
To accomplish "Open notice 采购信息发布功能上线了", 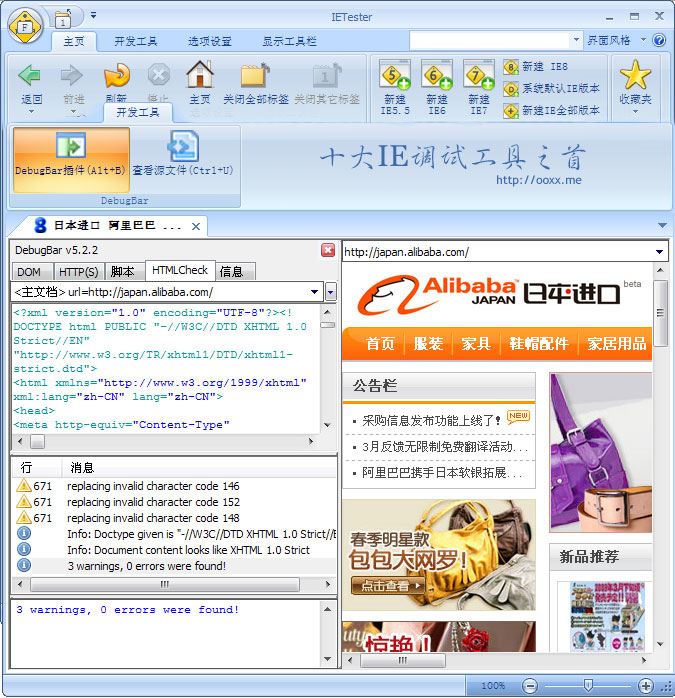I will [431, 420].
